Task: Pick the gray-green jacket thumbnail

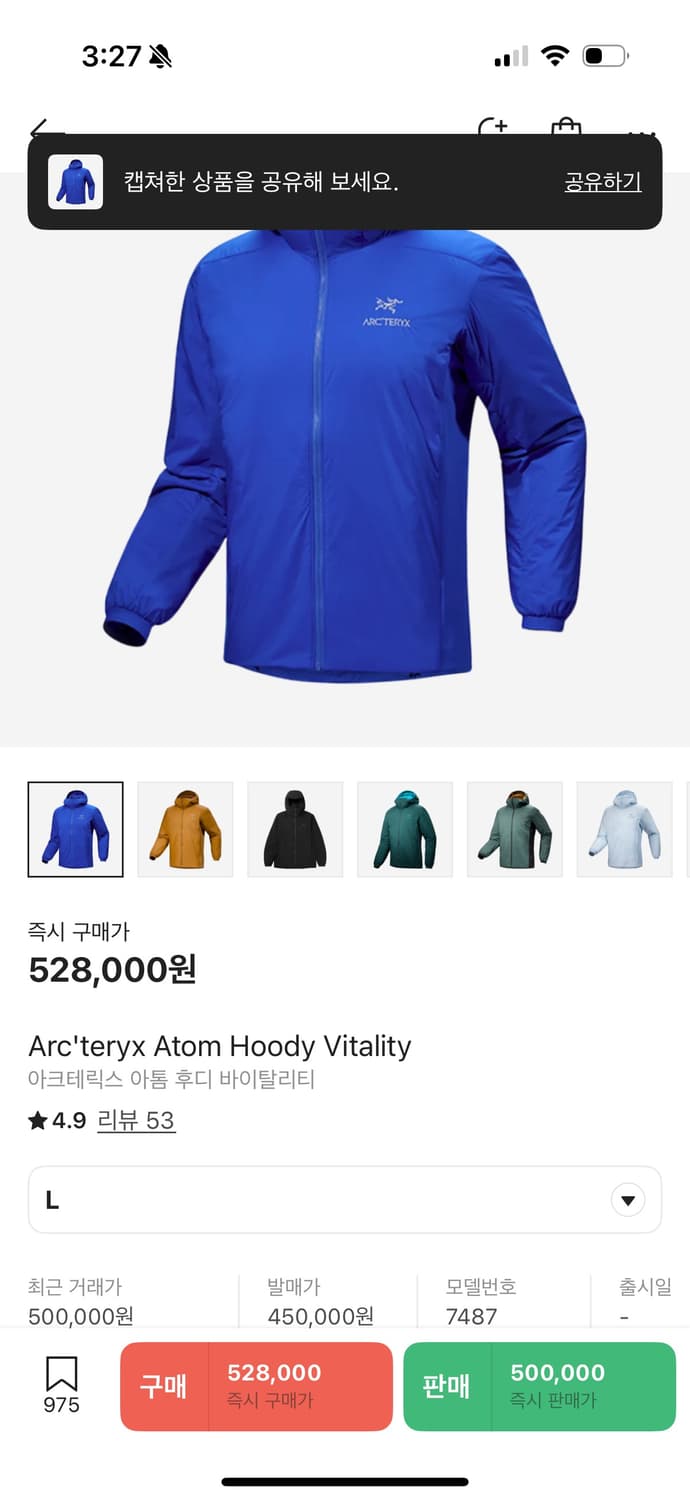Action: click(x=515, y=829)
